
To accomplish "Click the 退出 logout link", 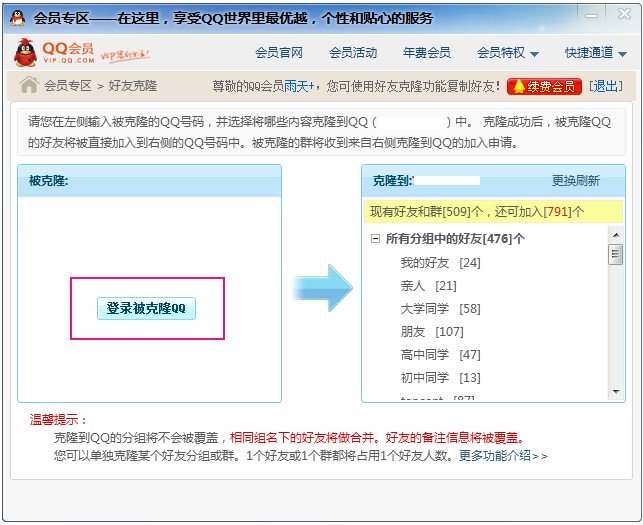I will [606, 86].
